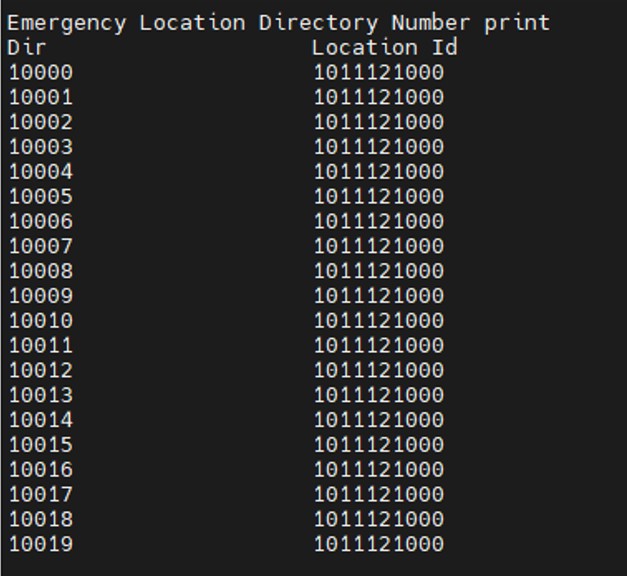627x576 pixels.
Task: Click the "Location Id" column header
Action: 378,47
